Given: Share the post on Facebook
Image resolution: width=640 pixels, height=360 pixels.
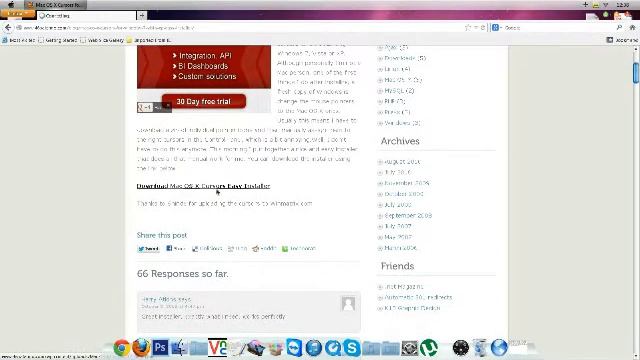Looking at the screenshot, I should tap(176, 248).
